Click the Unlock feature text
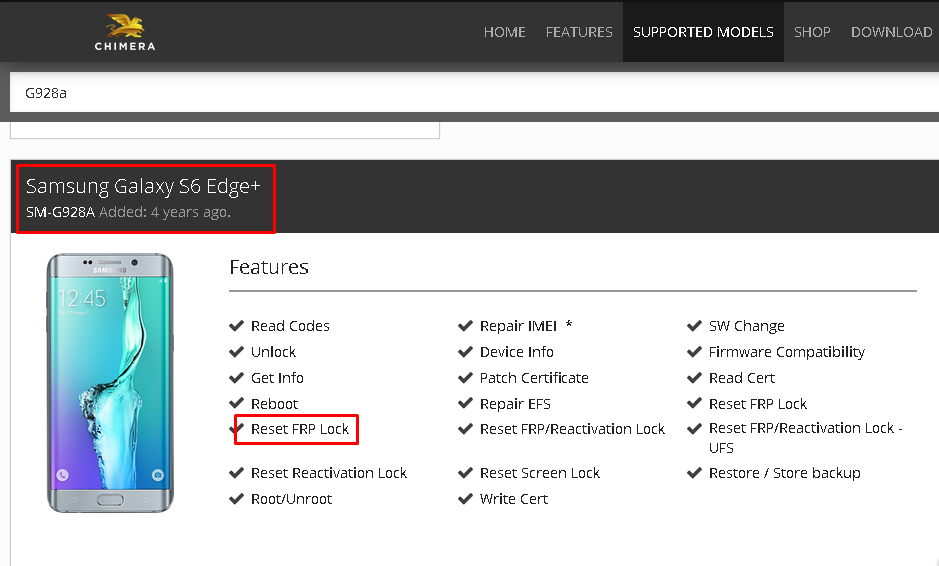 273,352
